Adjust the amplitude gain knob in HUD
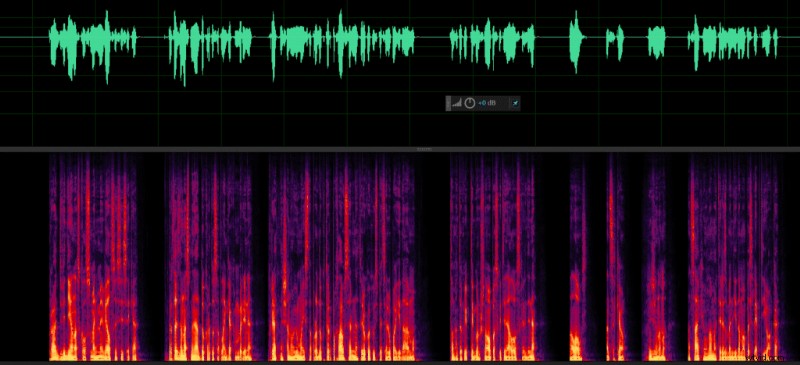 469,103
